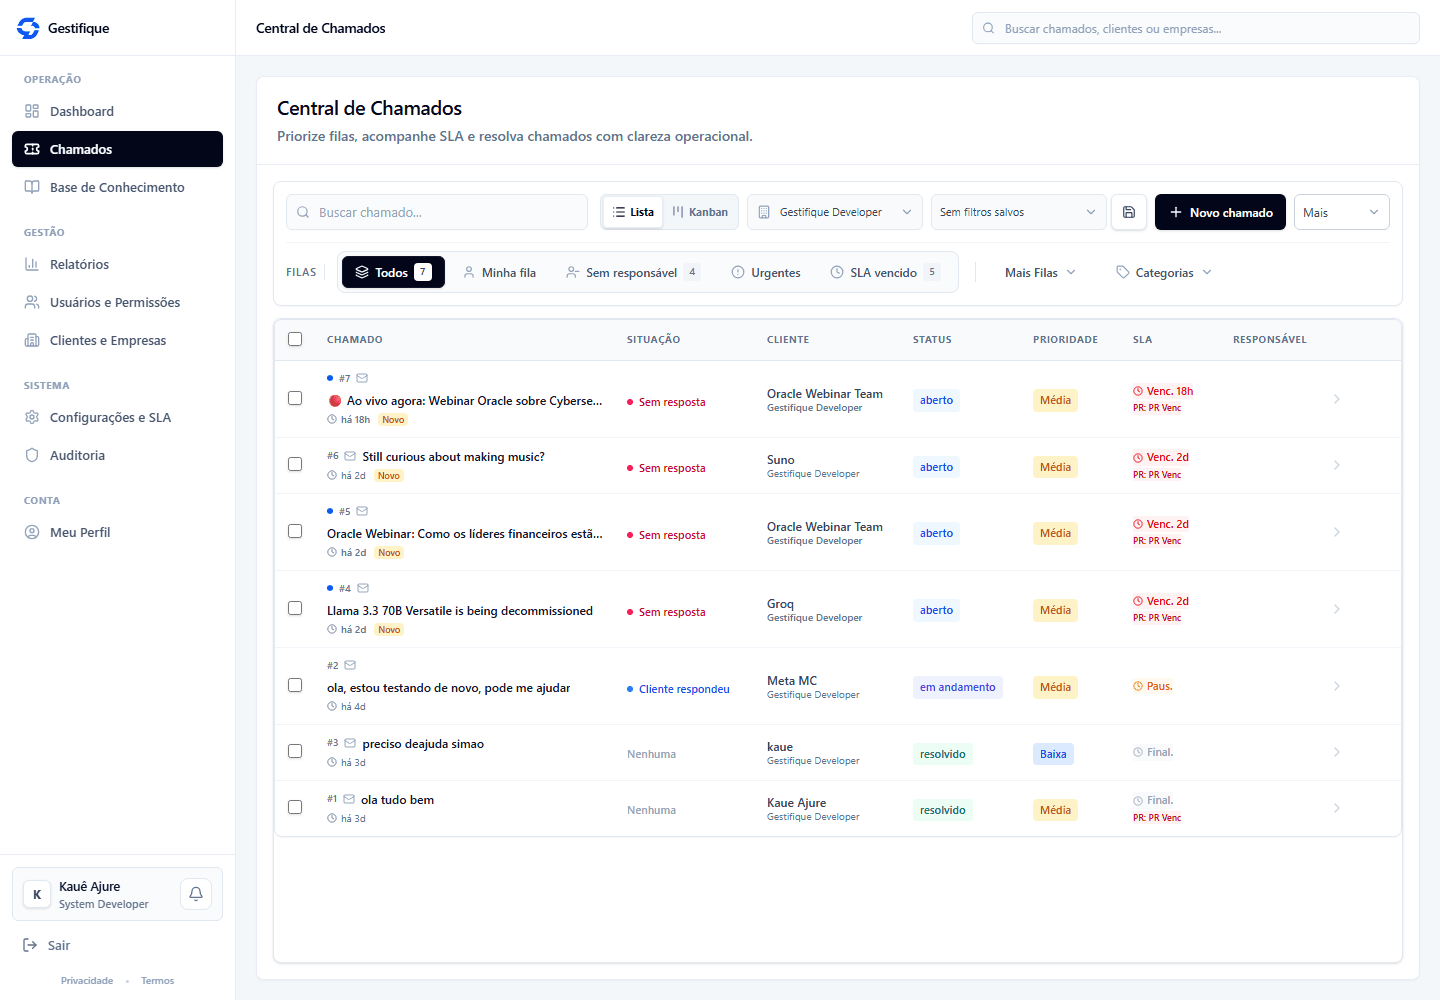The image size is (1440, 1000).
Task: Click the save filter disk icon
Action: [x=1129, y=212]
